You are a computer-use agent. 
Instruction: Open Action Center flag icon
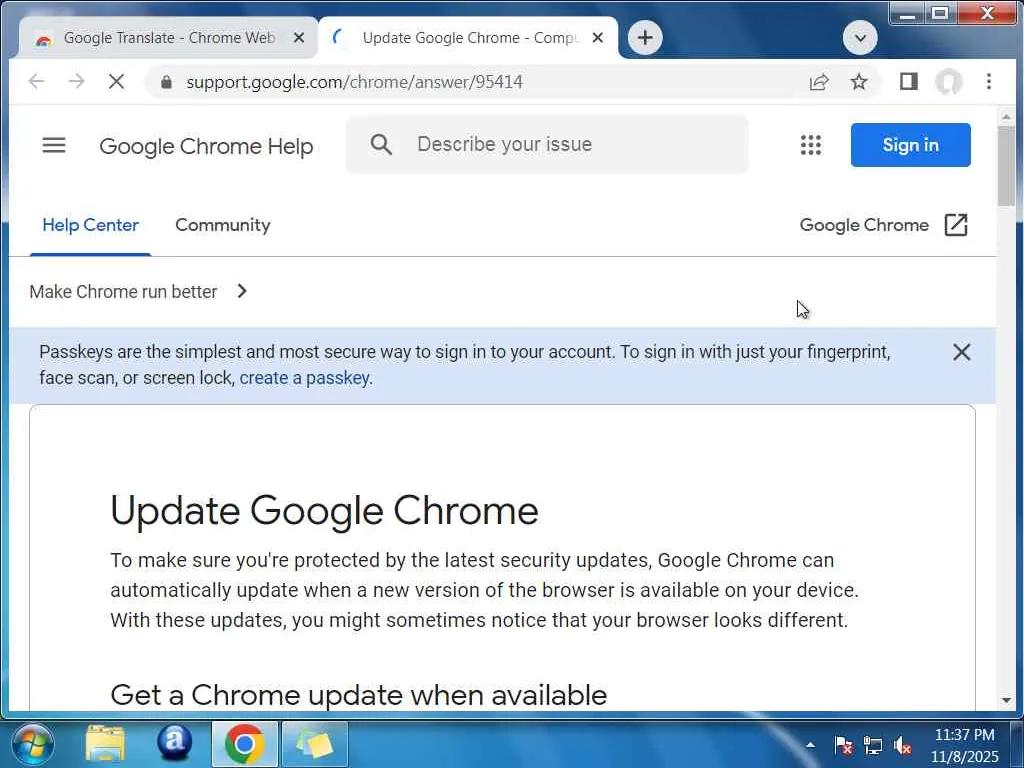click(x=843, y=745)
